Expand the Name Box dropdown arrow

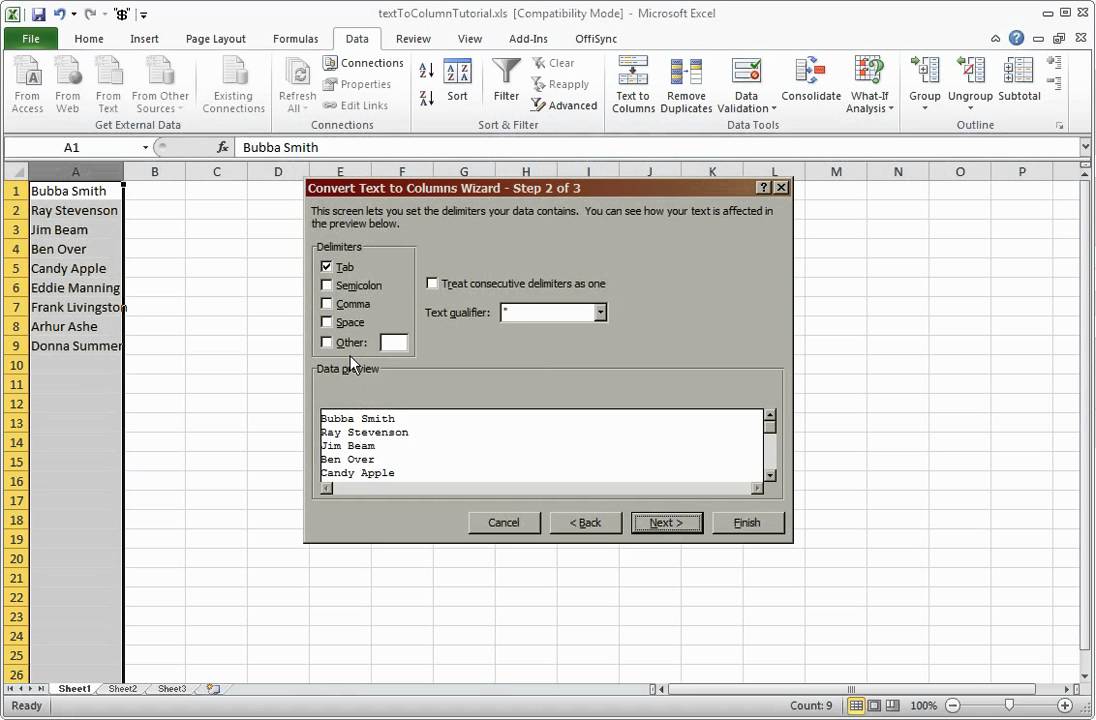click(145, 147)
